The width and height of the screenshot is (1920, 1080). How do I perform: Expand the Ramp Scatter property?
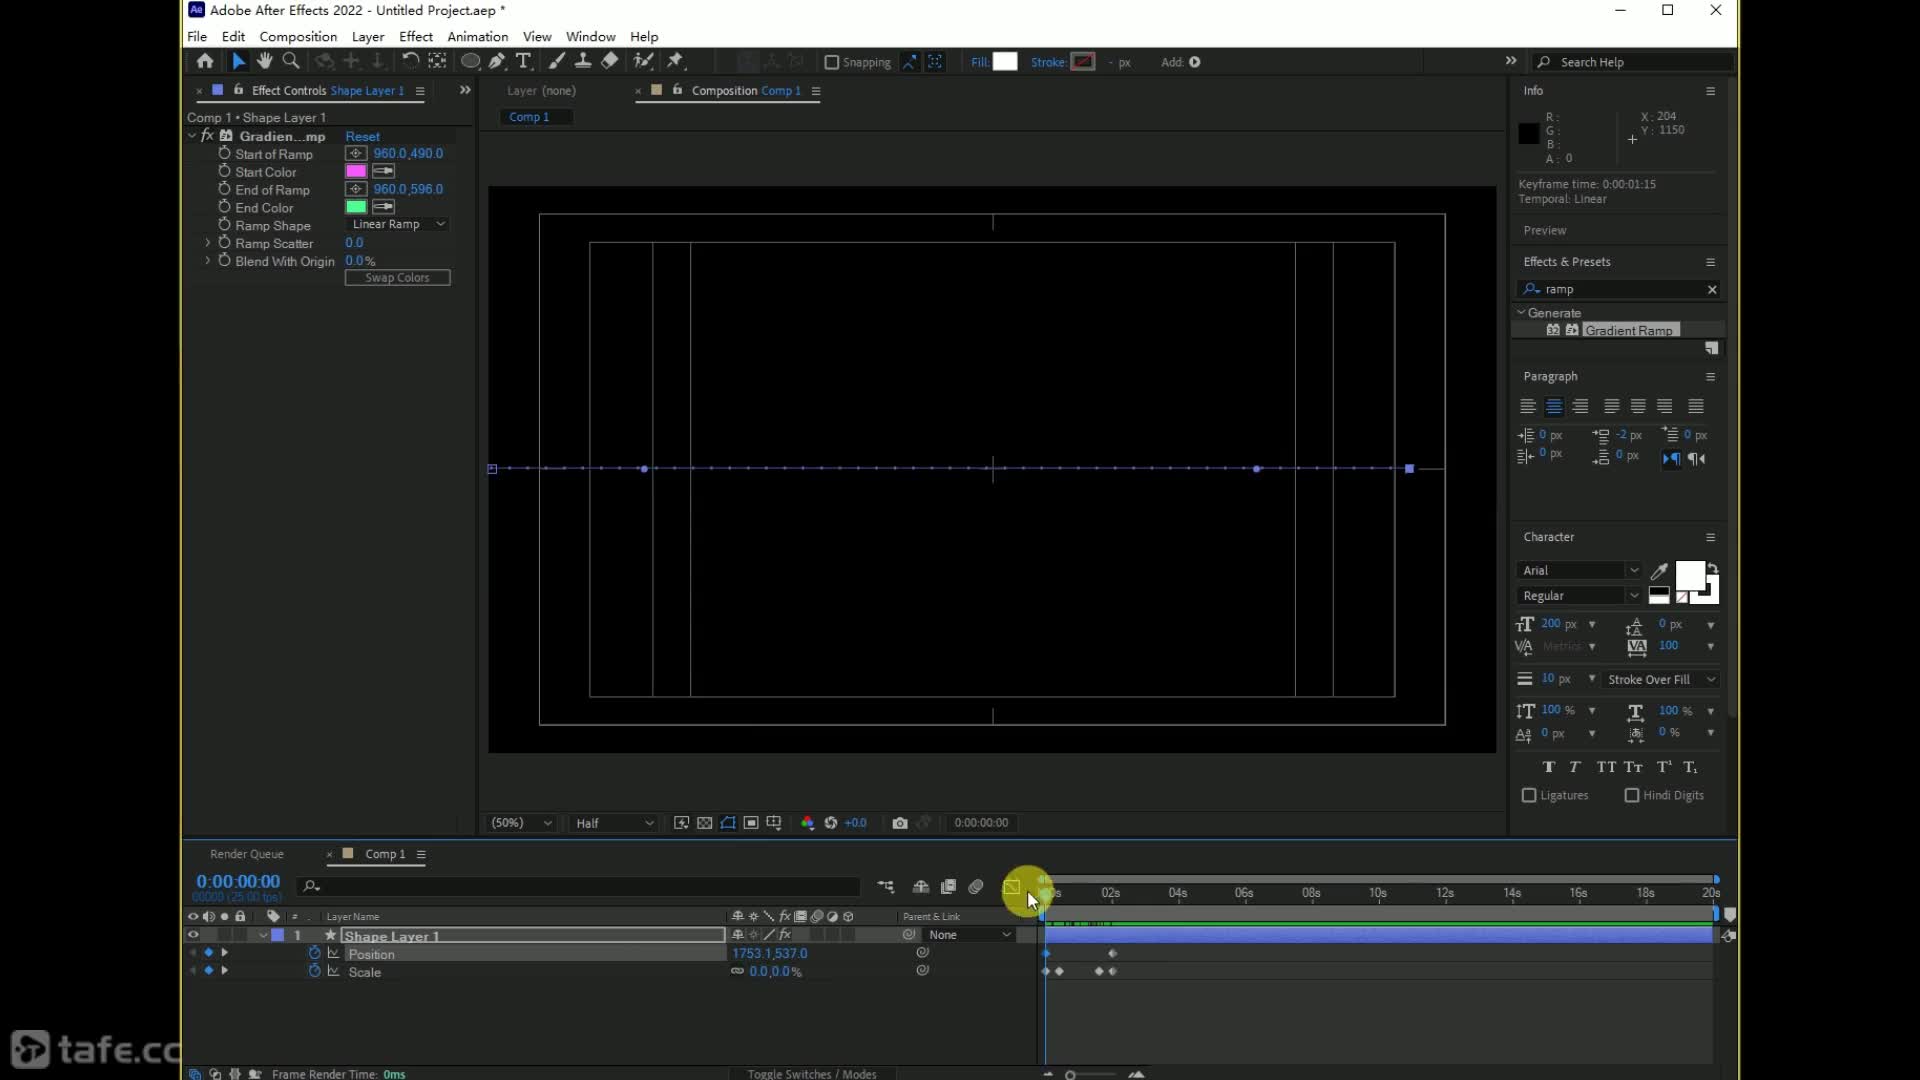point(207,243)
